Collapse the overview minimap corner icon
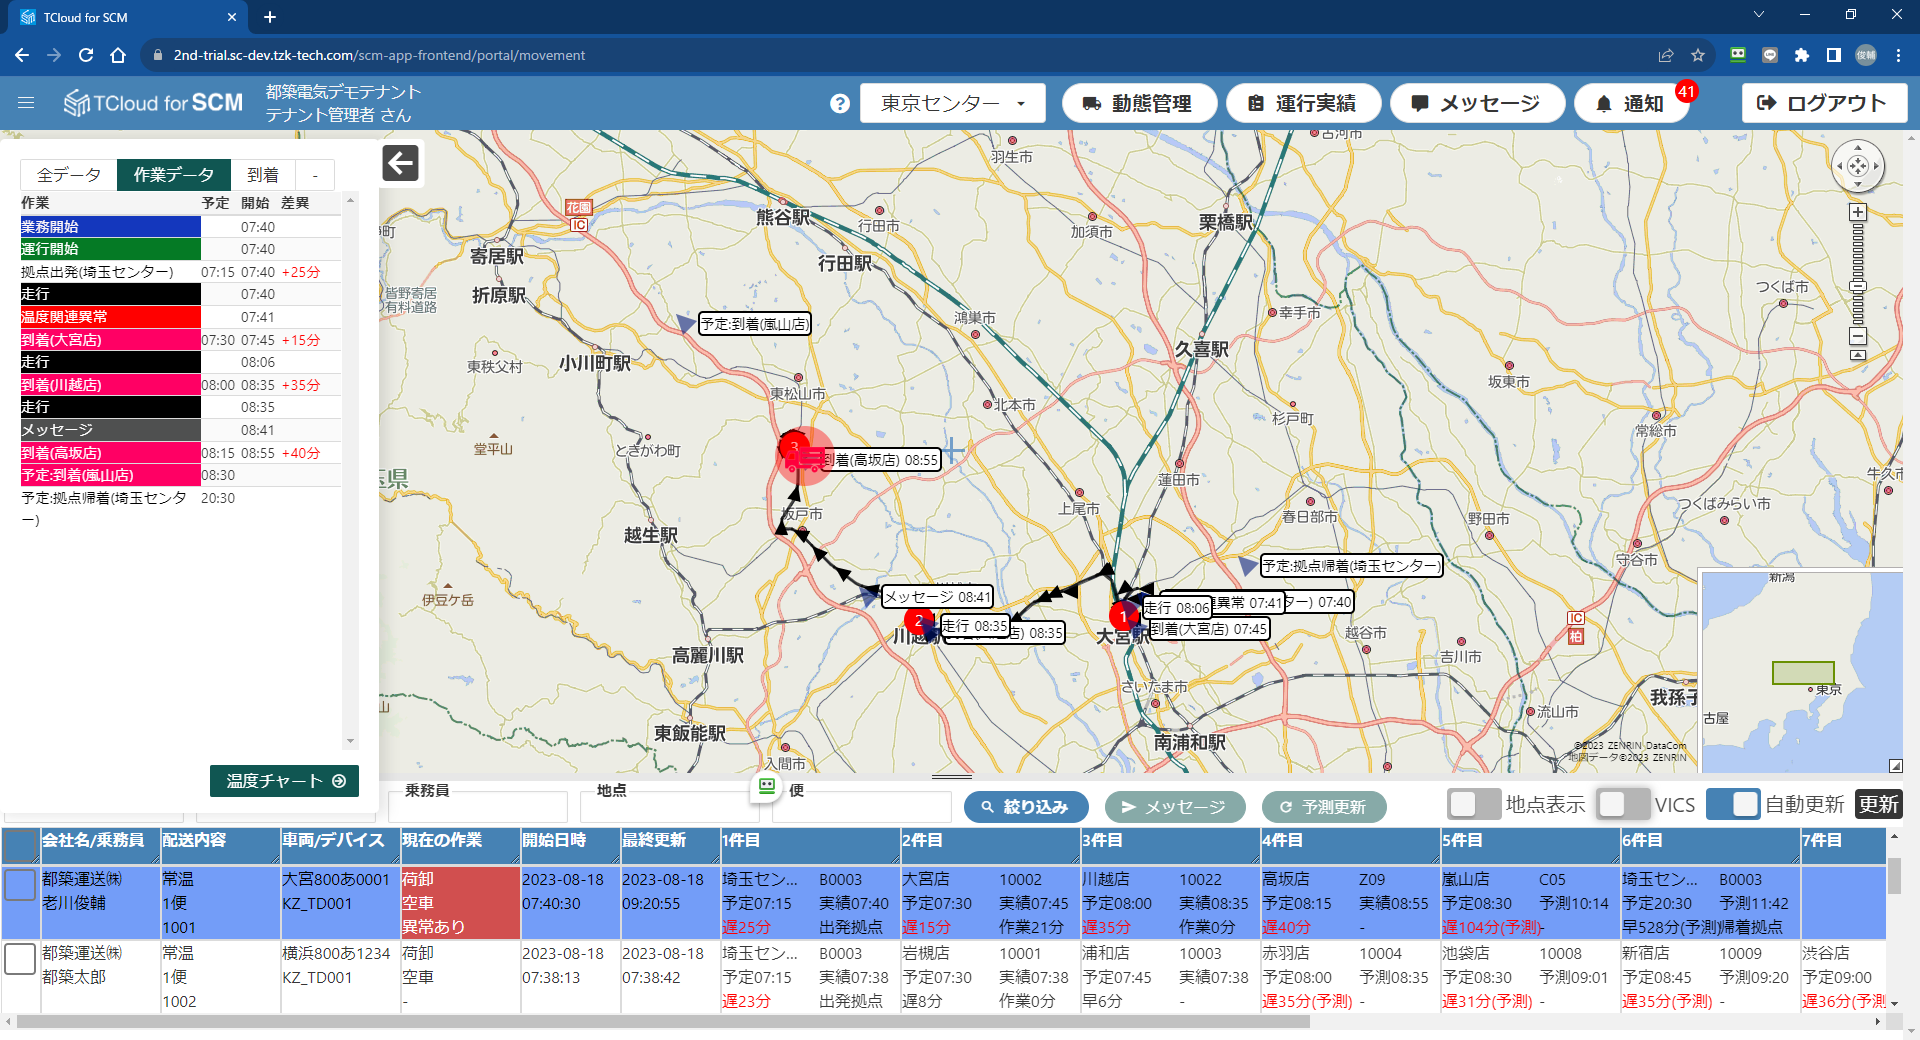 [x=1895, y=765]
